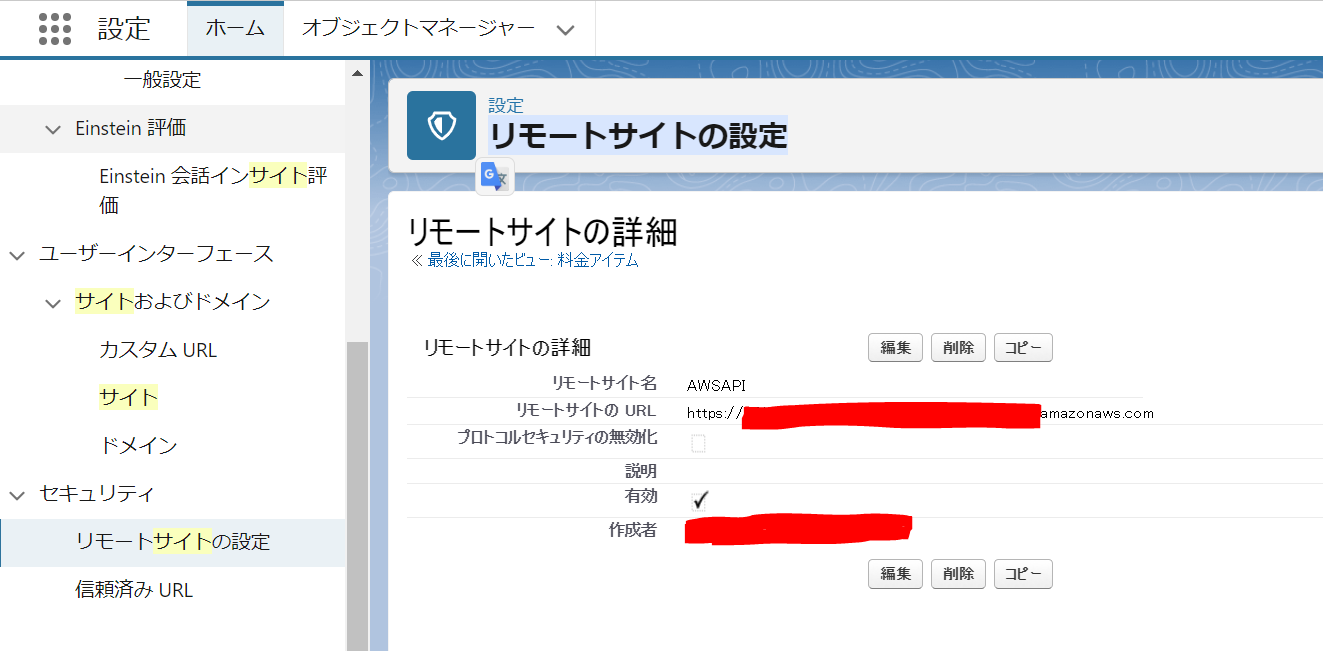Collapse the サイトおよびドメイン subsection

point(53,302)
